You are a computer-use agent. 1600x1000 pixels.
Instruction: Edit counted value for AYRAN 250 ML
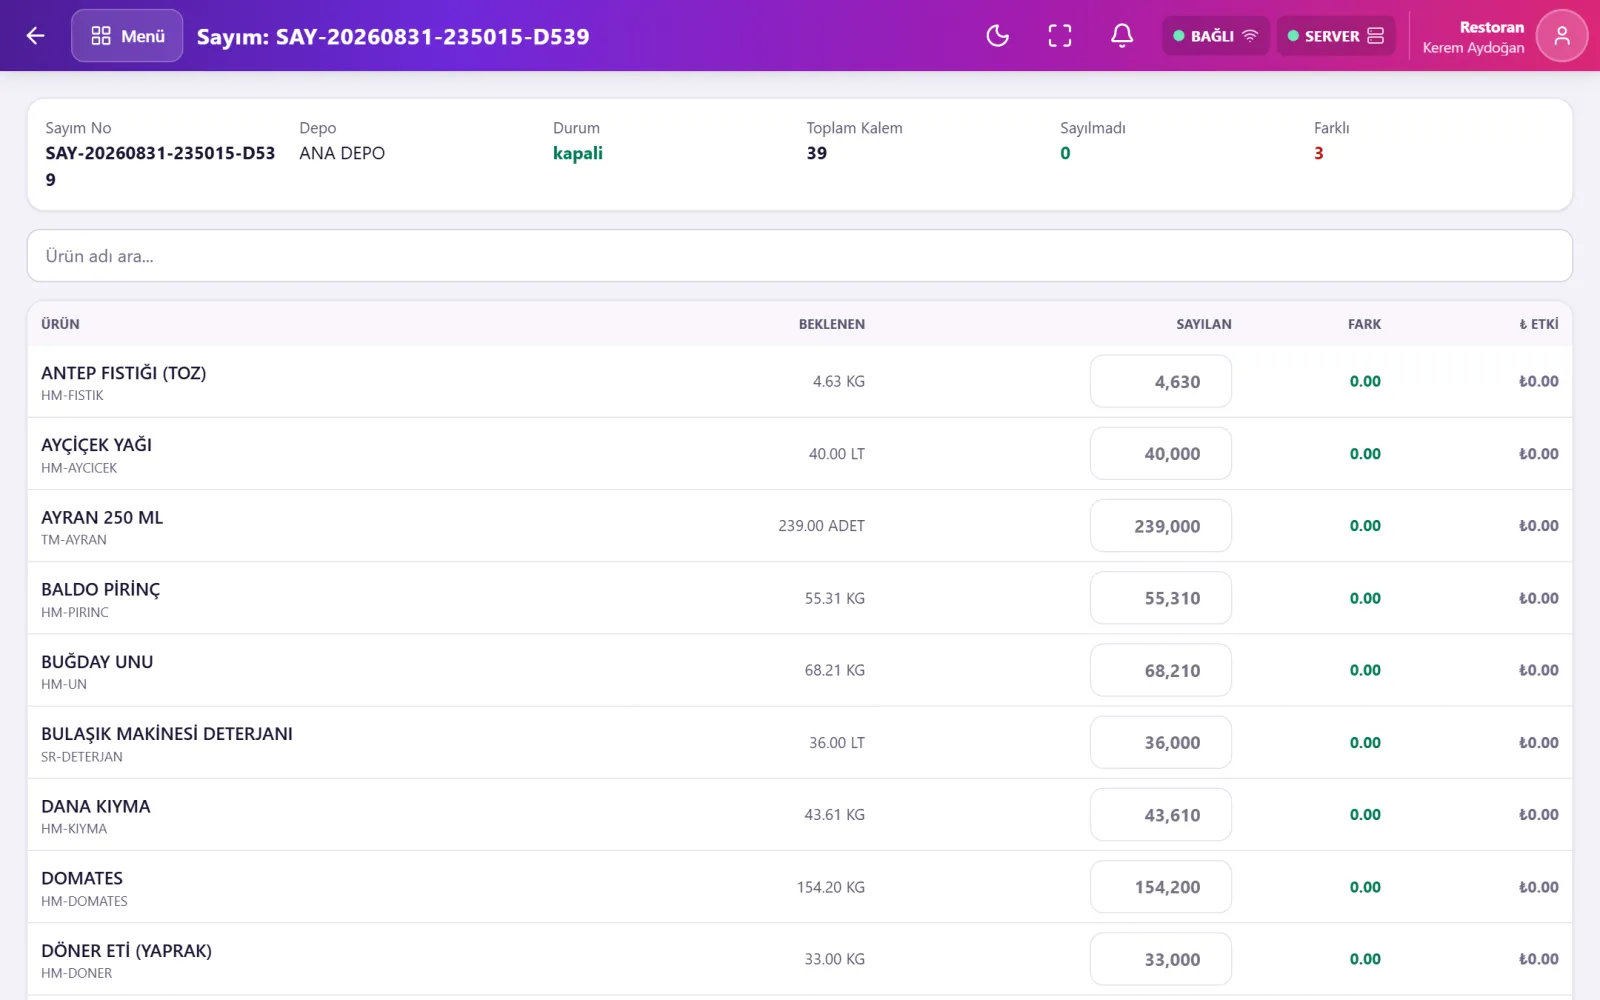(1160, 526)
